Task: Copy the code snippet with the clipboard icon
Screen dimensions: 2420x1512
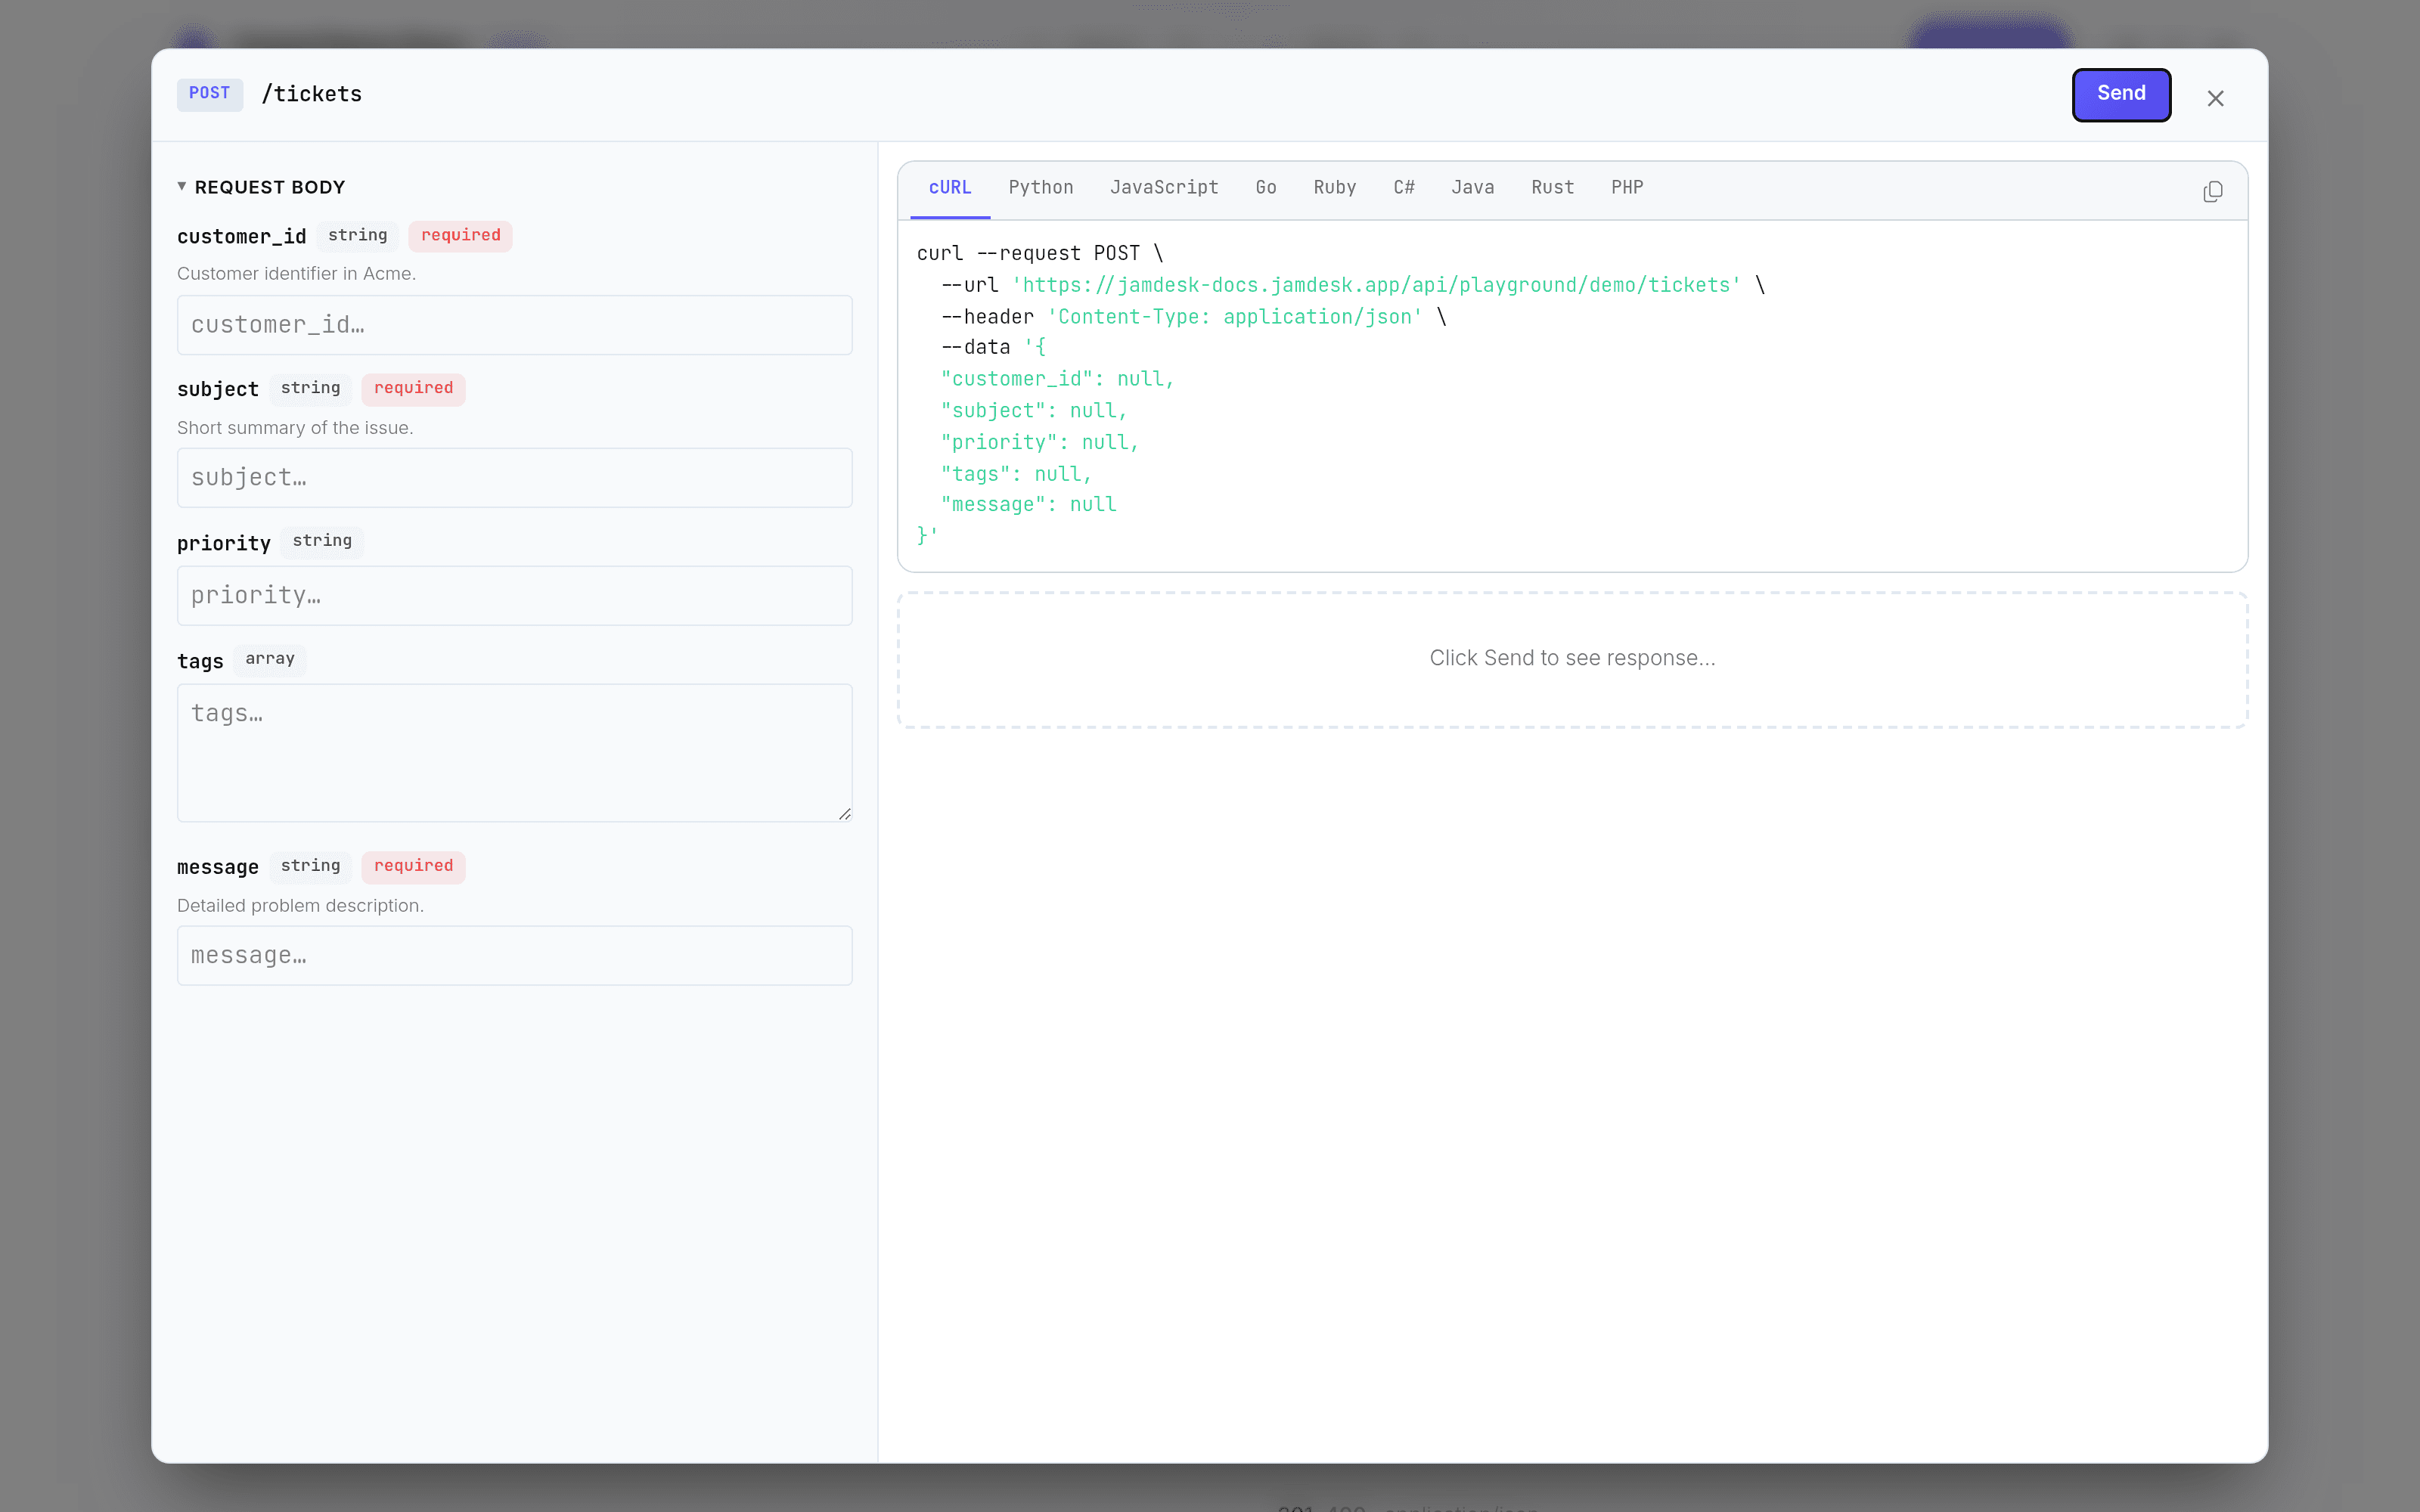Action: click(x=2212, y=191)
